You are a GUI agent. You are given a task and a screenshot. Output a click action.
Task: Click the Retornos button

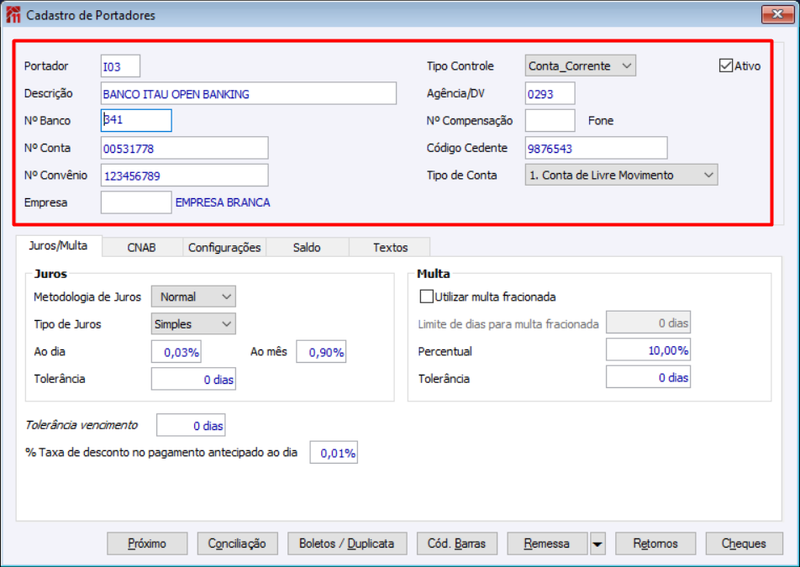point(655,544)
